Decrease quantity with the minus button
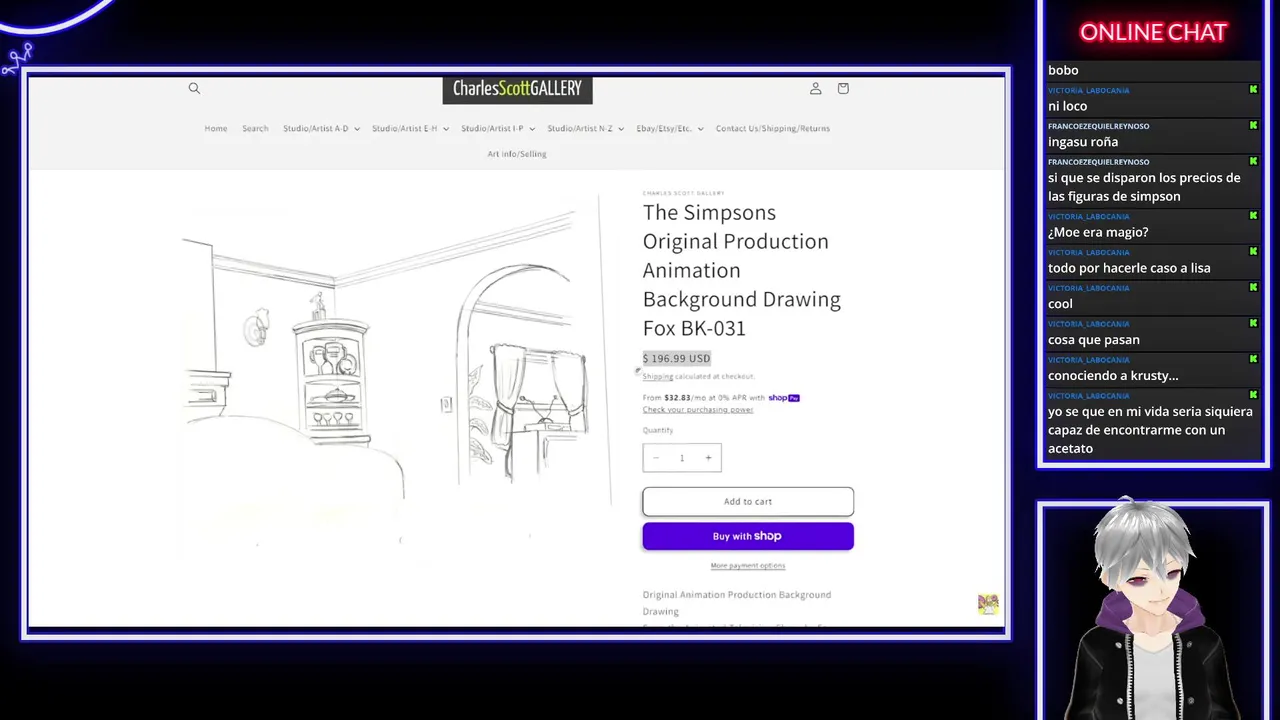Viewport: 1280px width, 720px height. tap(656, 458)
